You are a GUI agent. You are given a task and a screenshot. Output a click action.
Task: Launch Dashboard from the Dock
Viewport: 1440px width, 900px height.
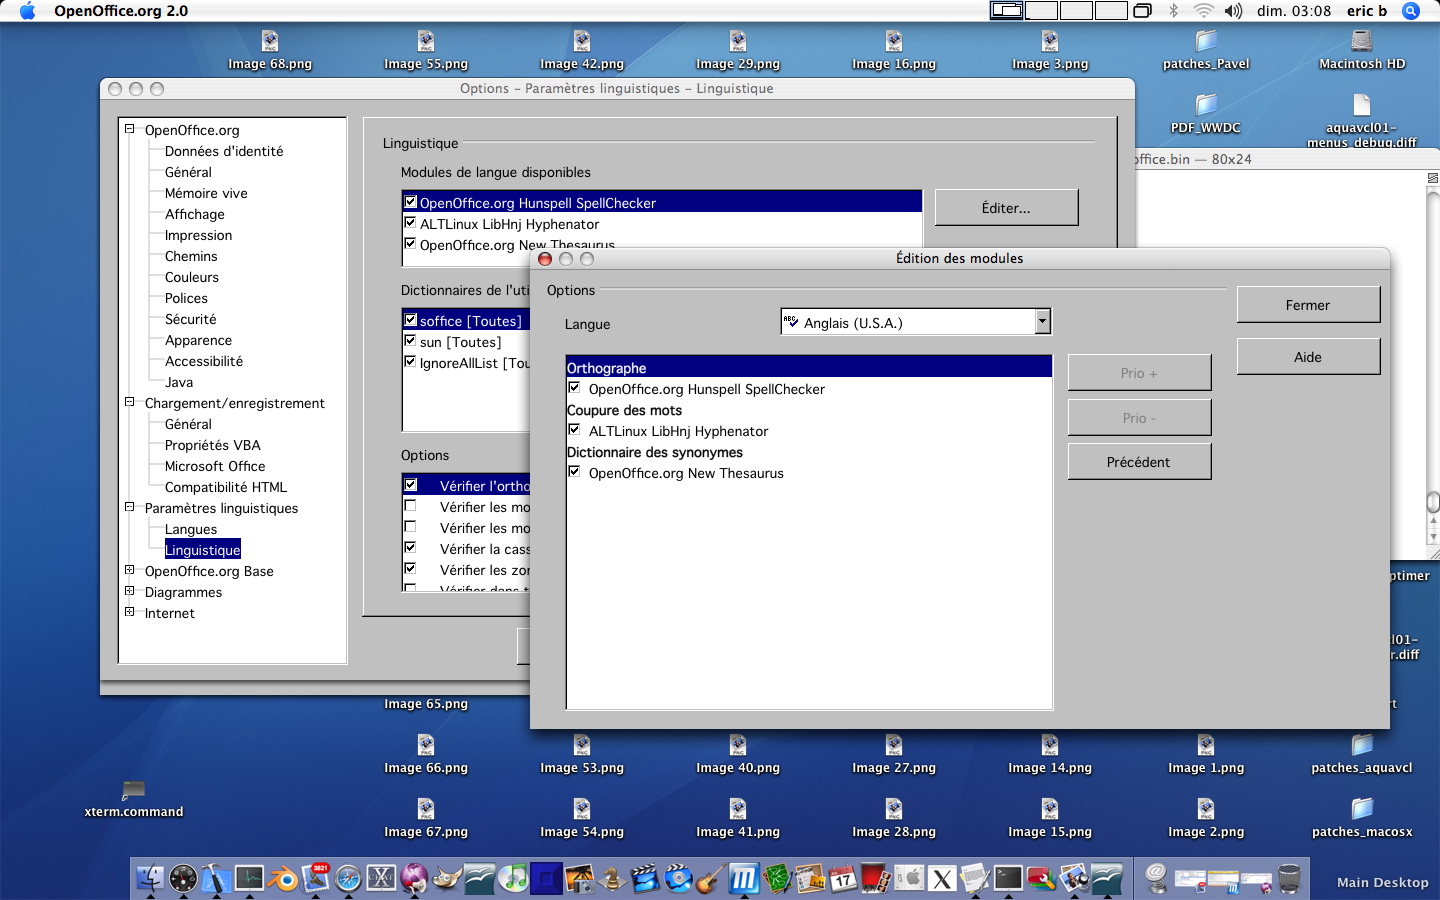coord(183,878)
